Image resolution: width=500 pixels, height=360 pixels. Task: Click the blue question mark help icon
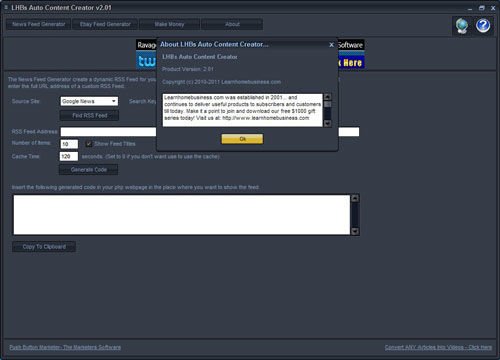(x=483, y=25)
